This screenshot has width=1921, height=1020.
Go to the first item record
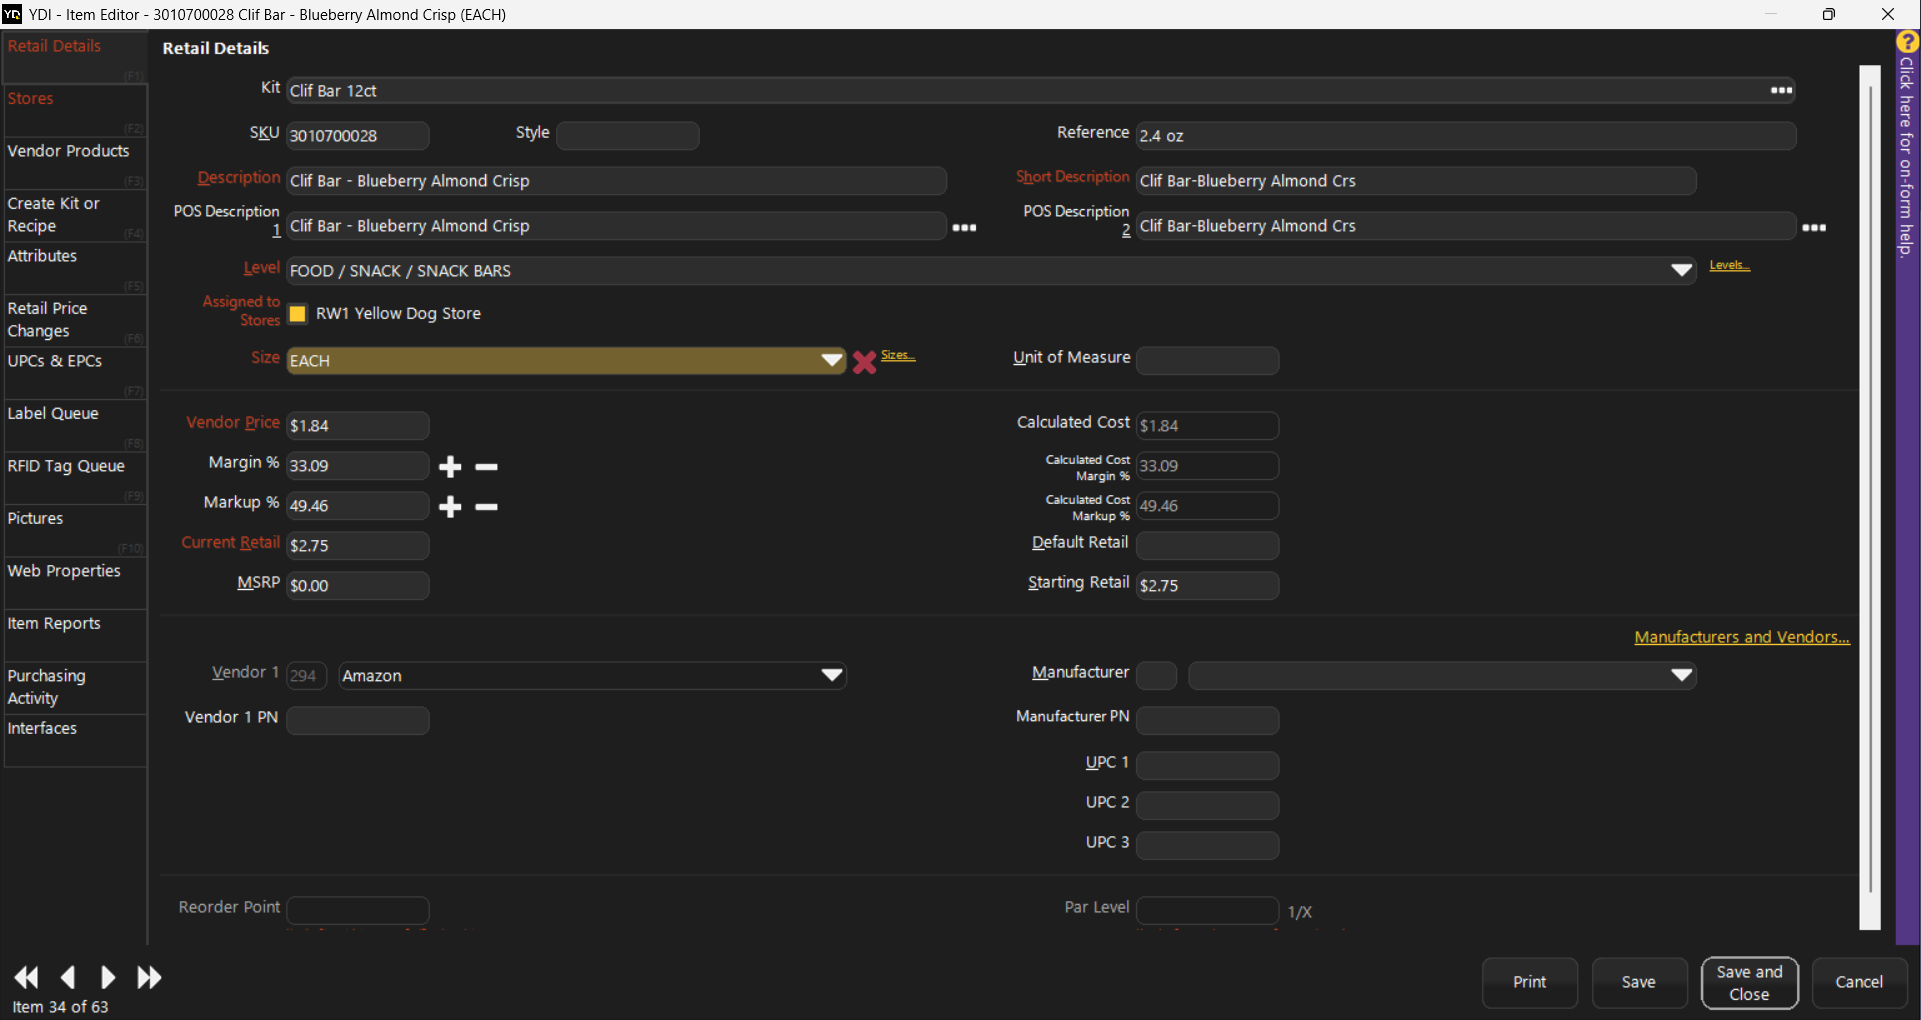pos(27,977)
